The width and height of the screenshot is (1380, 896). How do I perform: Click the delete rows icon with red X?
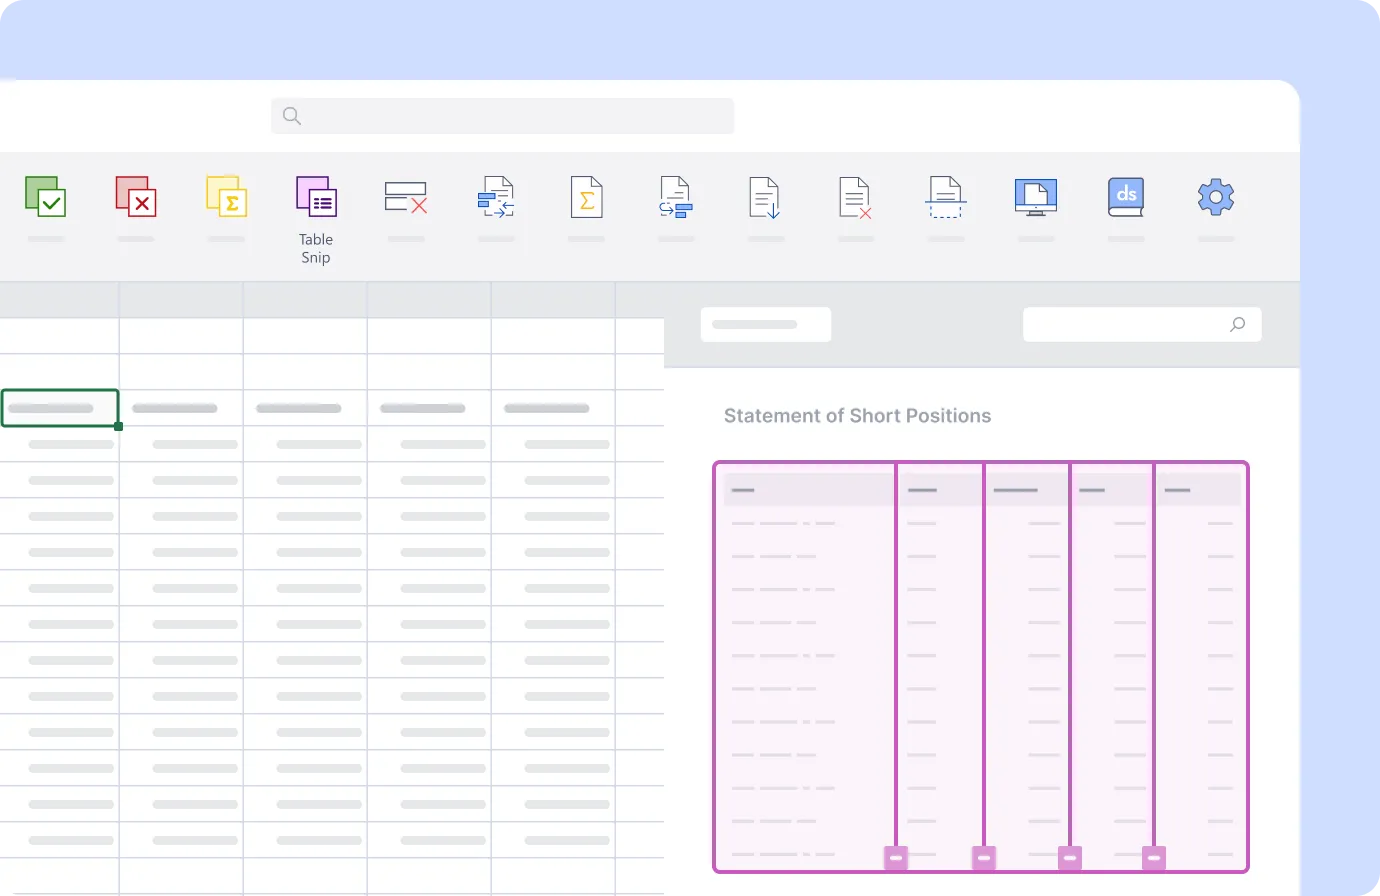pyautogui.click(x=406, y=197)
